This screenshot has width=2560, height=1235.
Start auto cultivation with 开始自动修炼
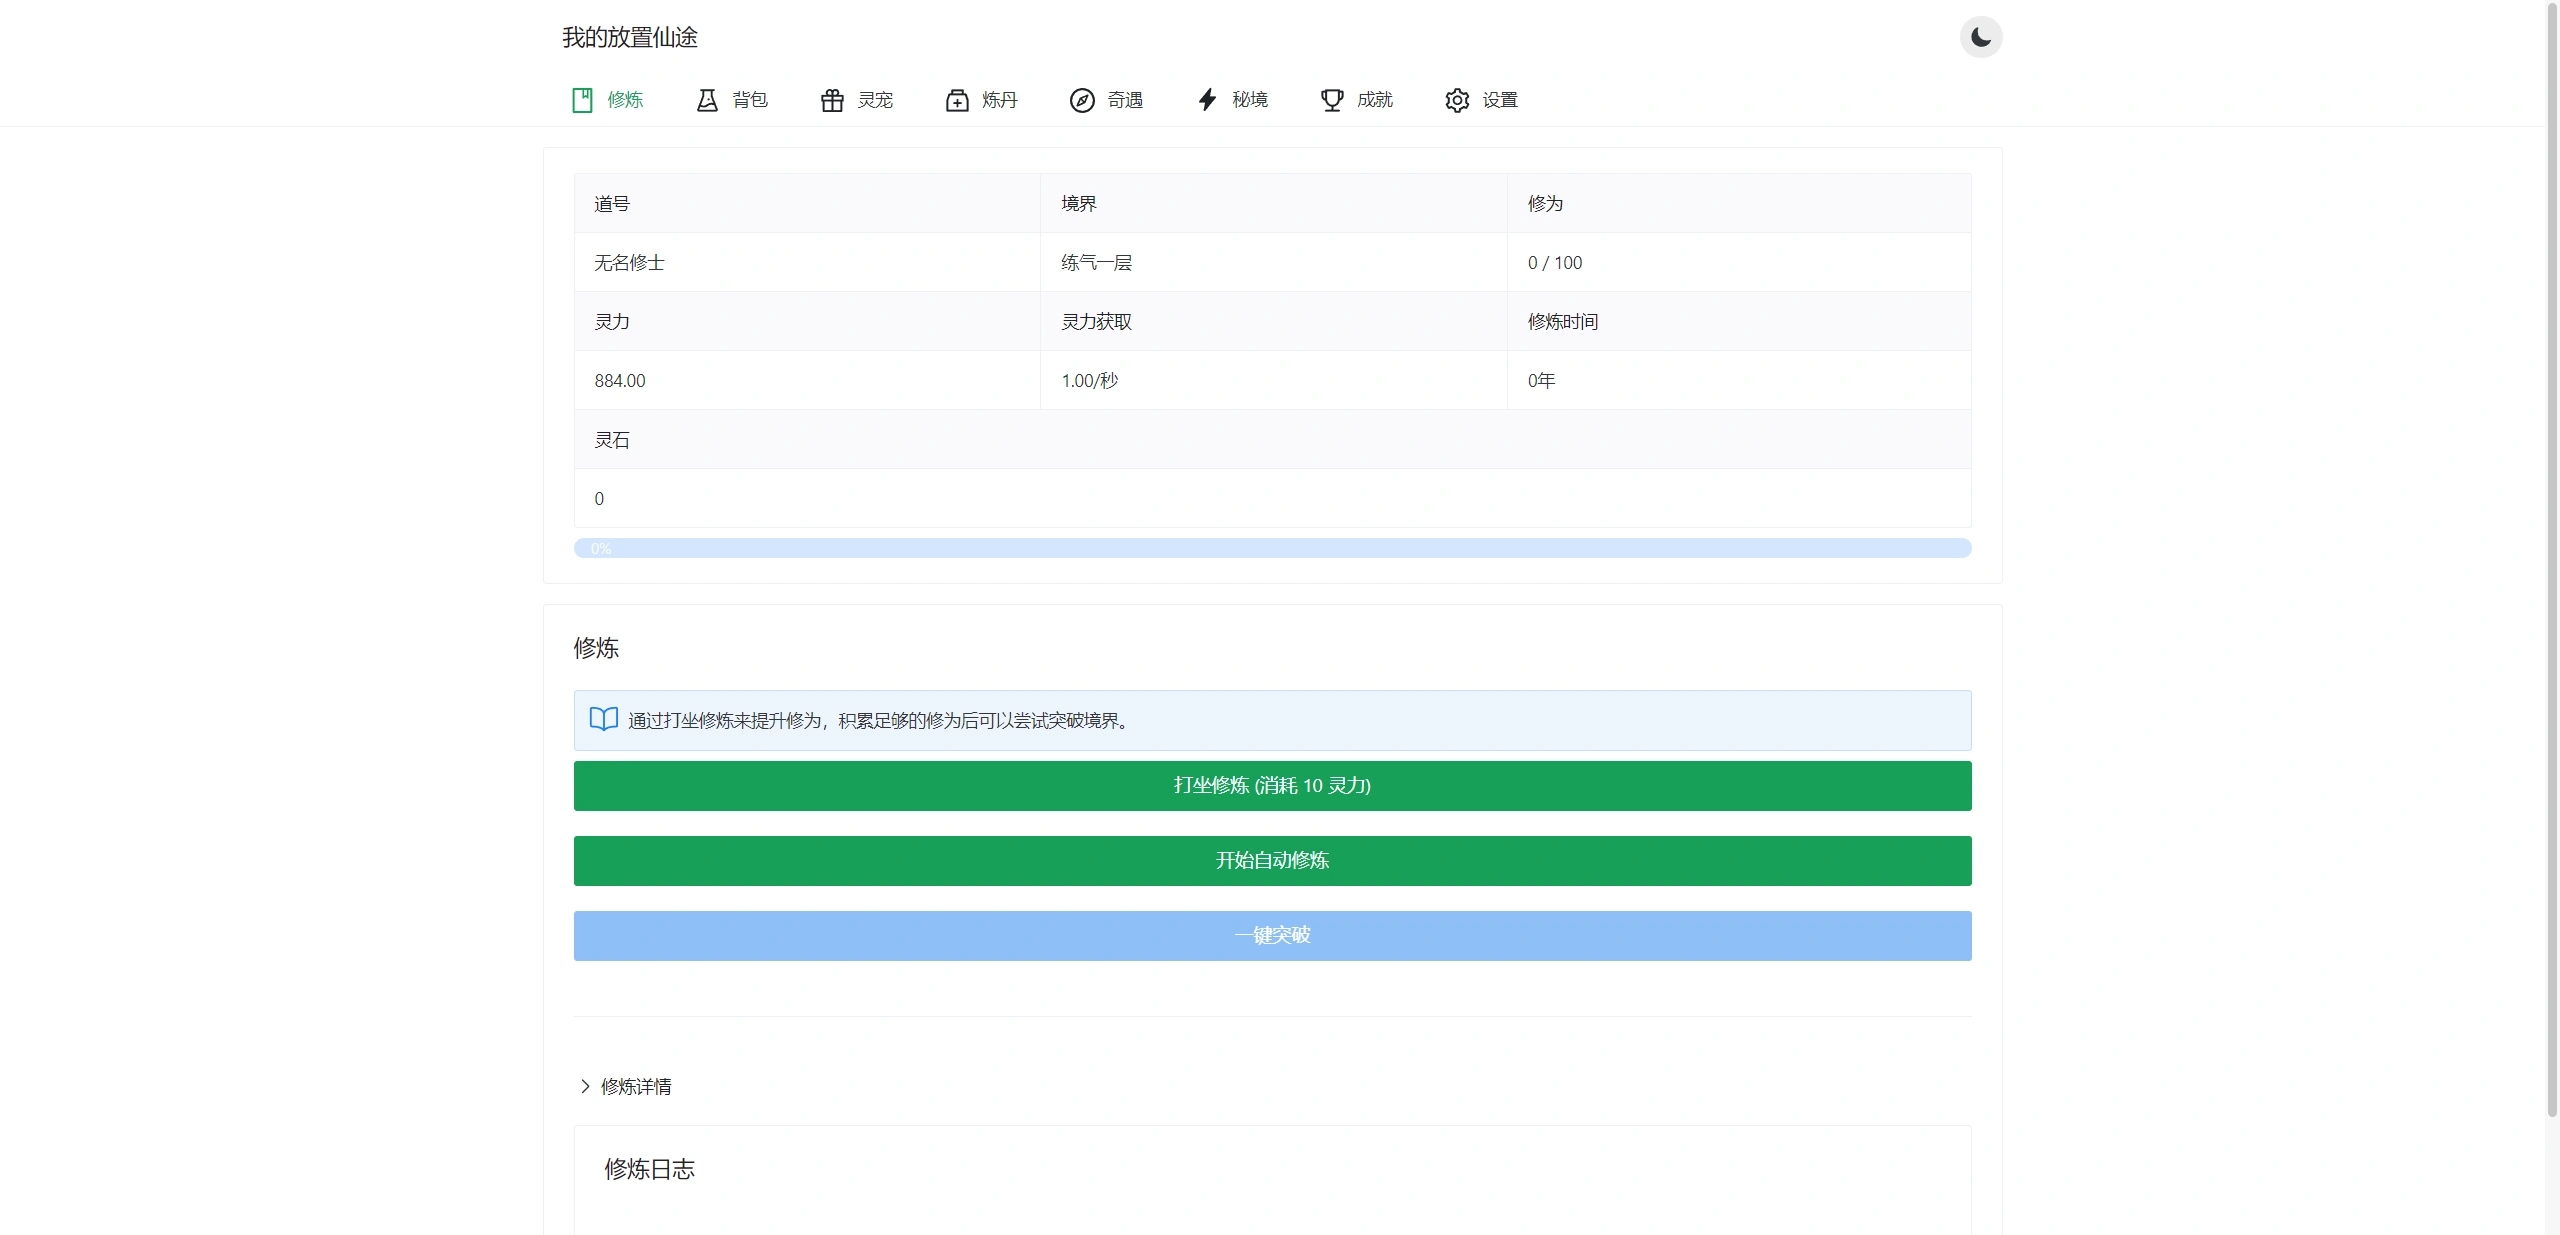pos(1272,861)
